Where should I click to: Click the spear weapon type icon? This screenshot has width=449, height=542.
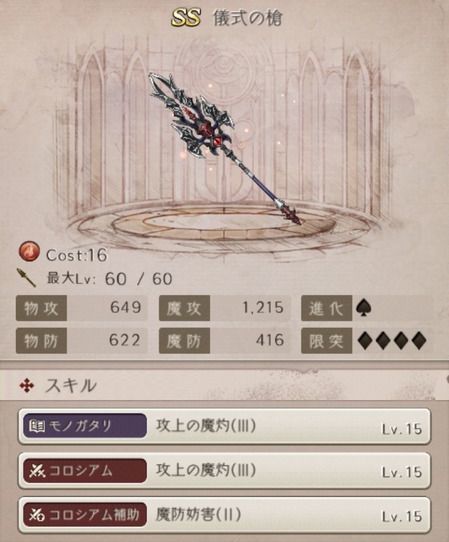27,278
